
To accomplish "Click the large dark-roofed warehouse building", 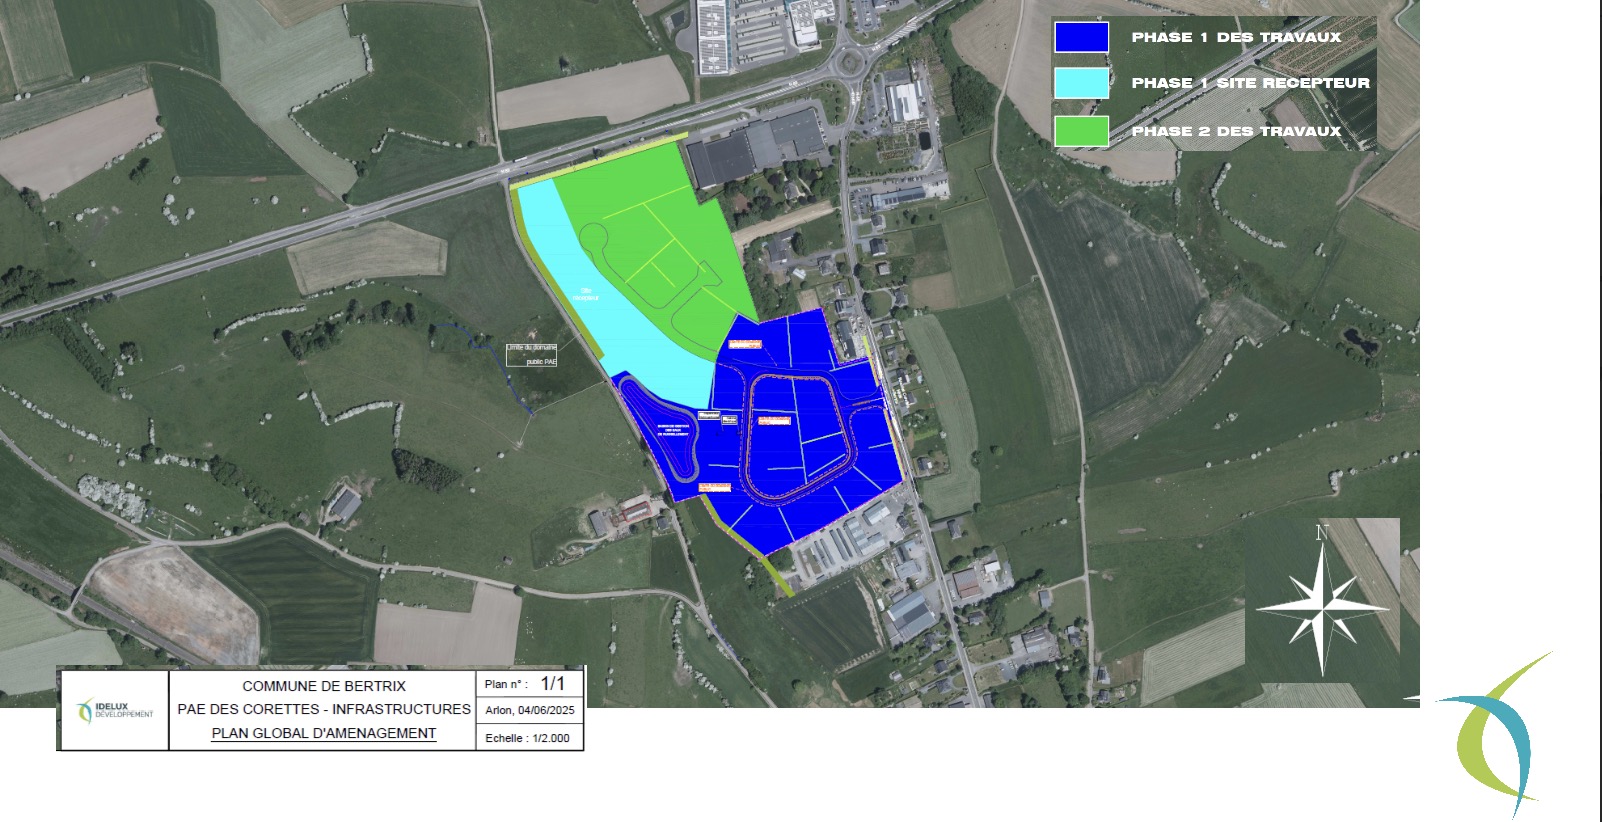I will click(x=755, y=147).
